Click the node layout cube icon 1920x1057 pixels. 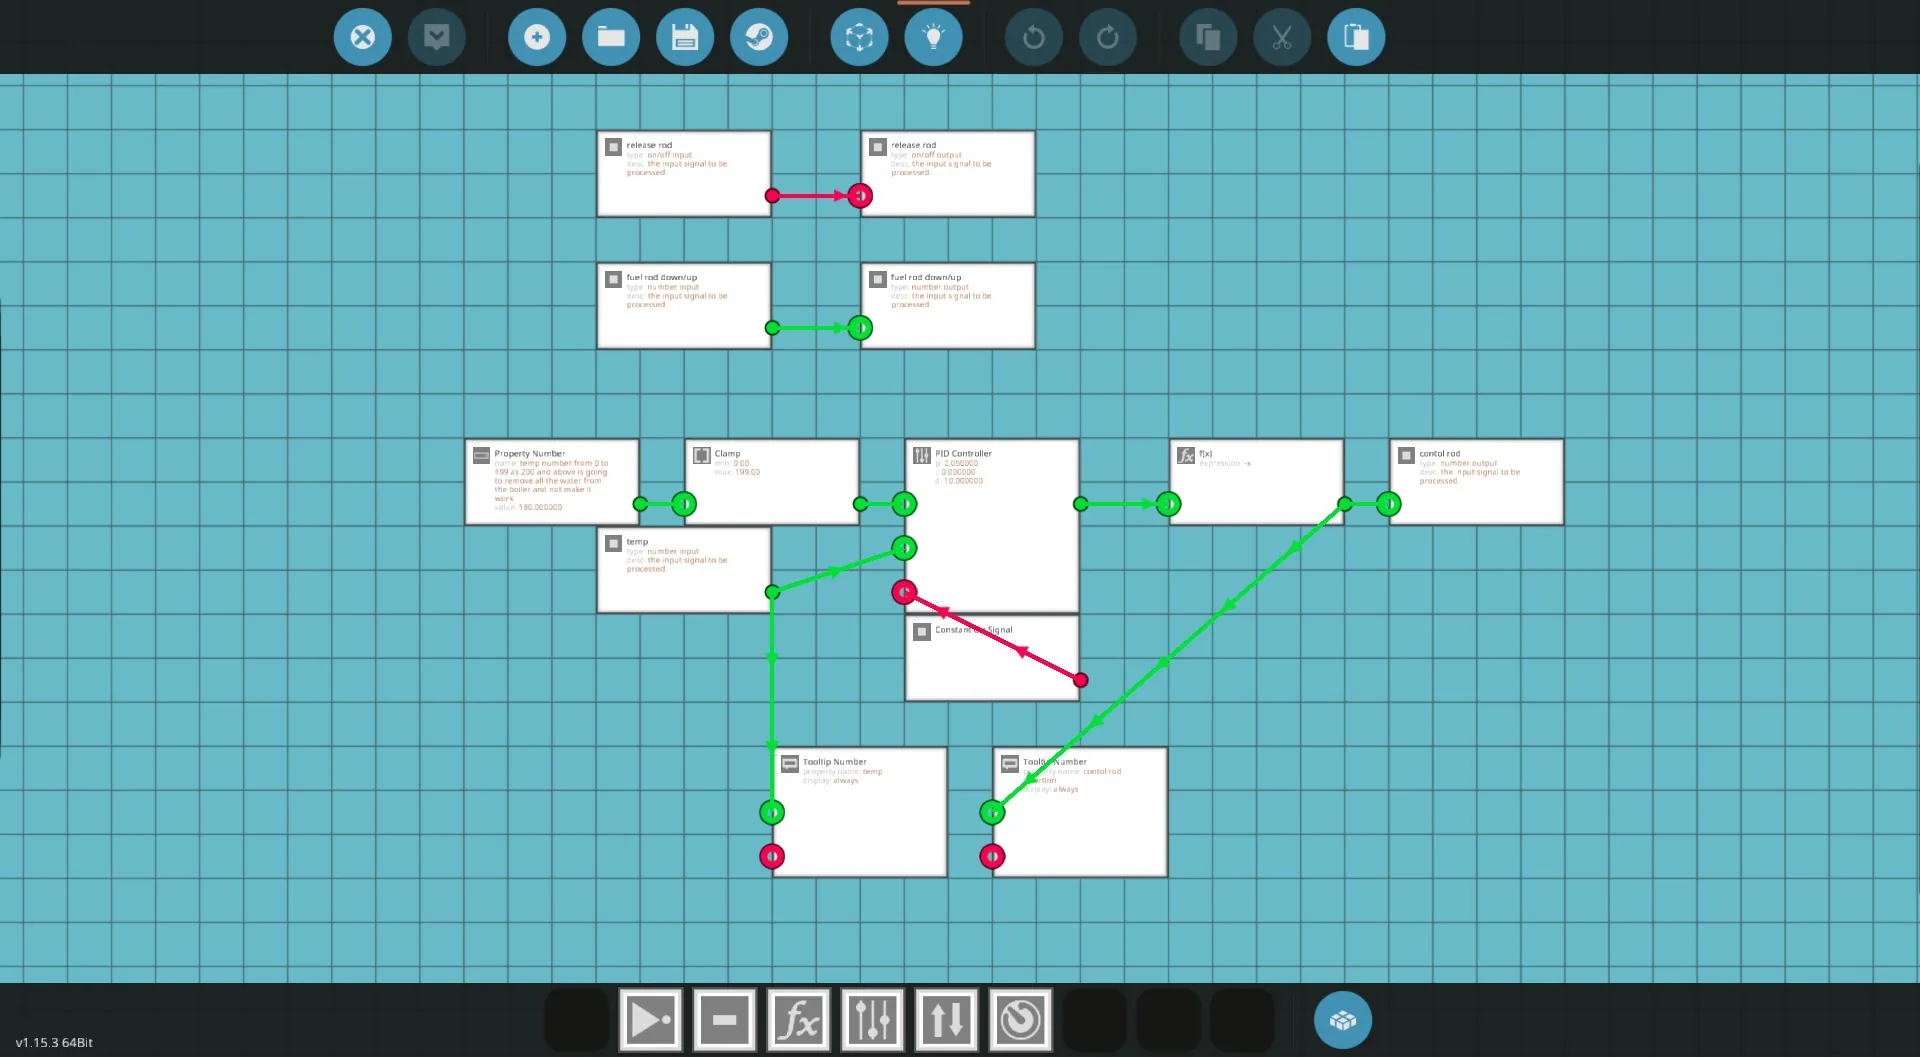[858, 38]
